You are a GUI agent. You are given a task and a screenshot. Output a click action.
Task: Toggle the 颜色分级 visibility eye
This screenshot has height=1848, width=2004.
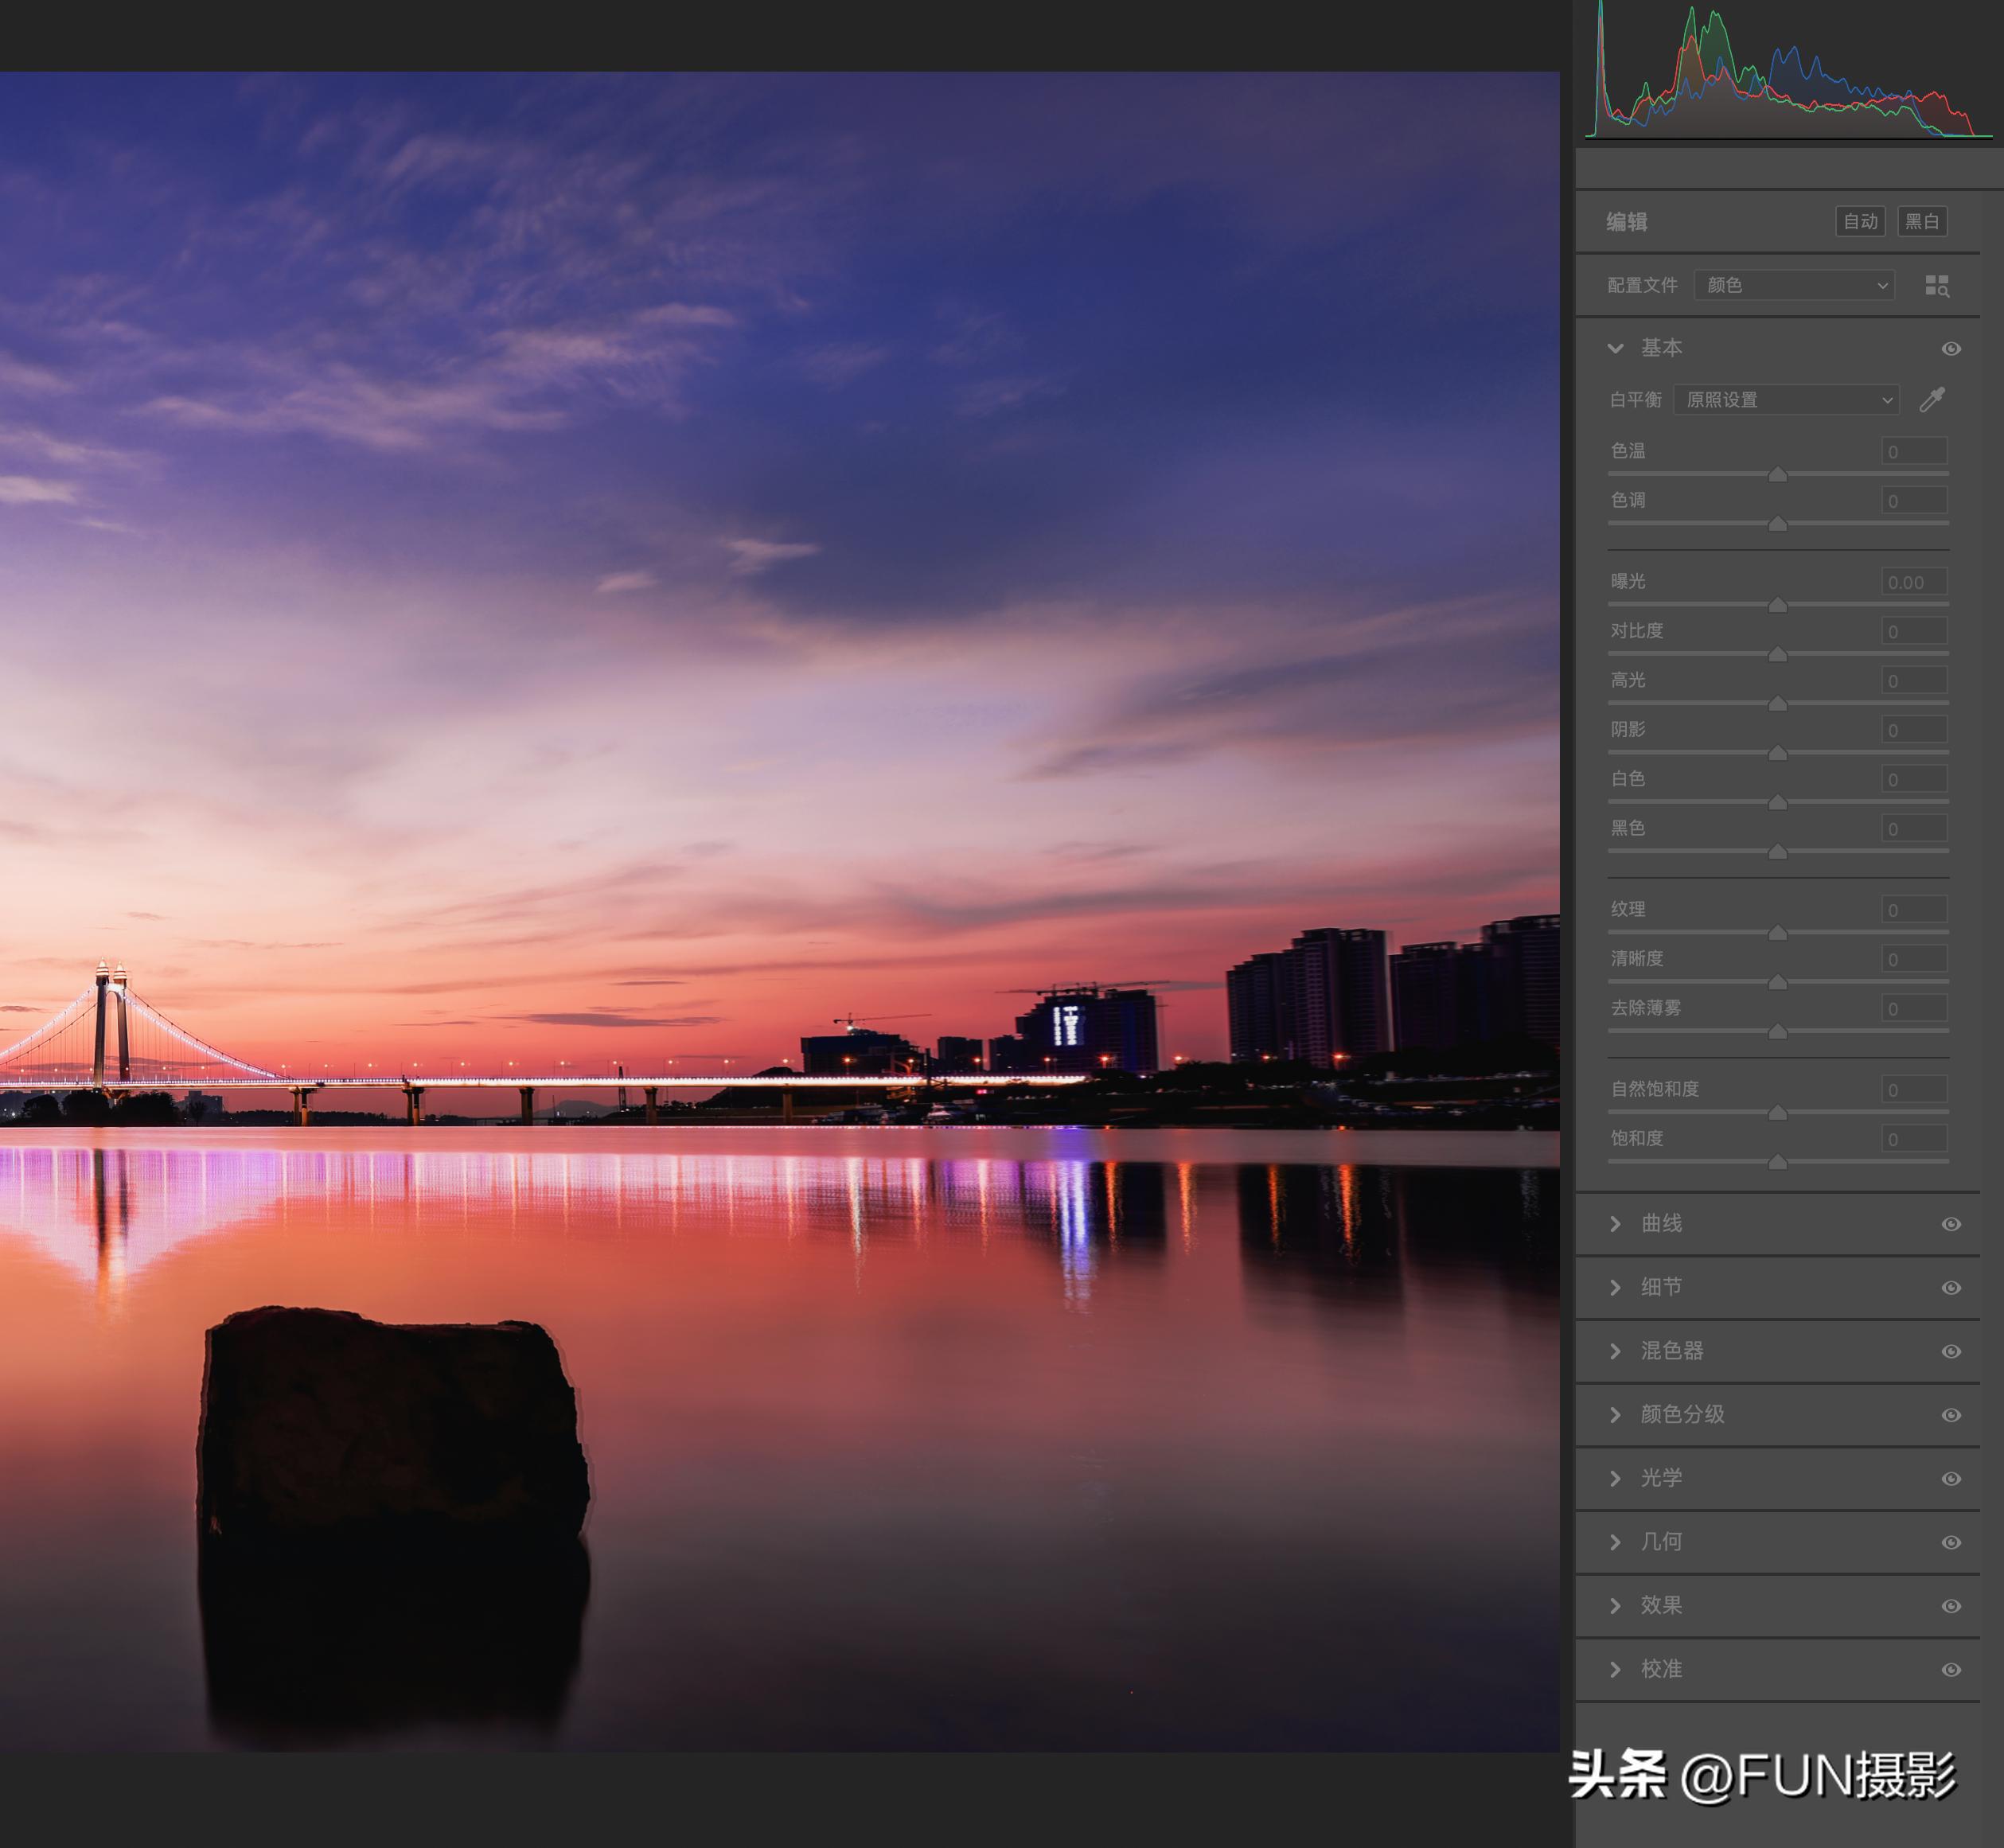pos(1951,1415)
